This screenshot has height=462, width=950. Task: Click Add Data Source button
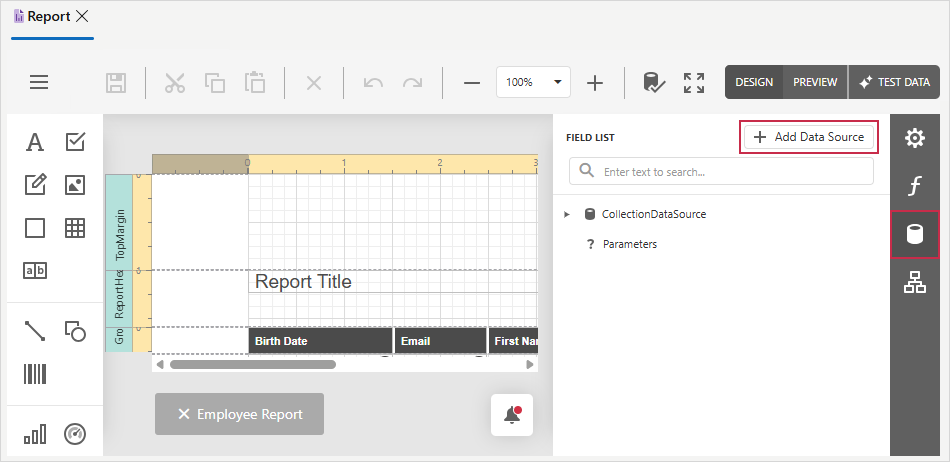point(809,137)
